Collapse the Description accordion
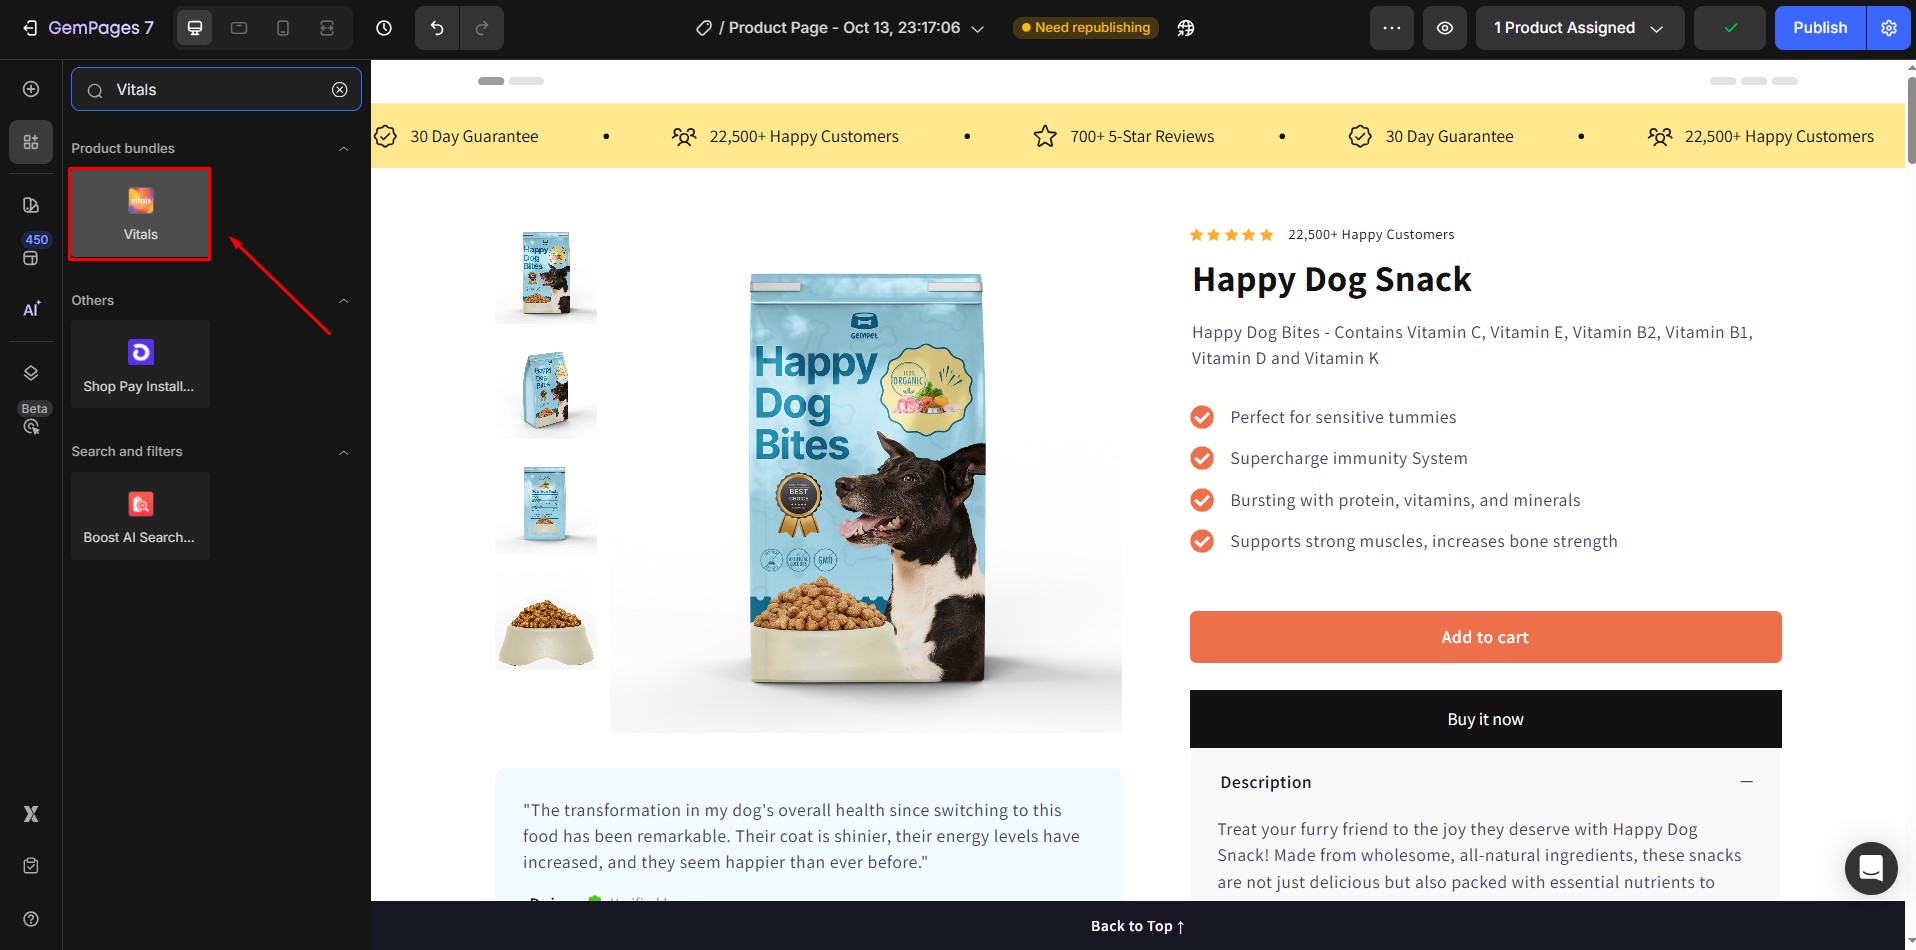Viewport: 1916px width, 950px height. (x=1746, y=782)
